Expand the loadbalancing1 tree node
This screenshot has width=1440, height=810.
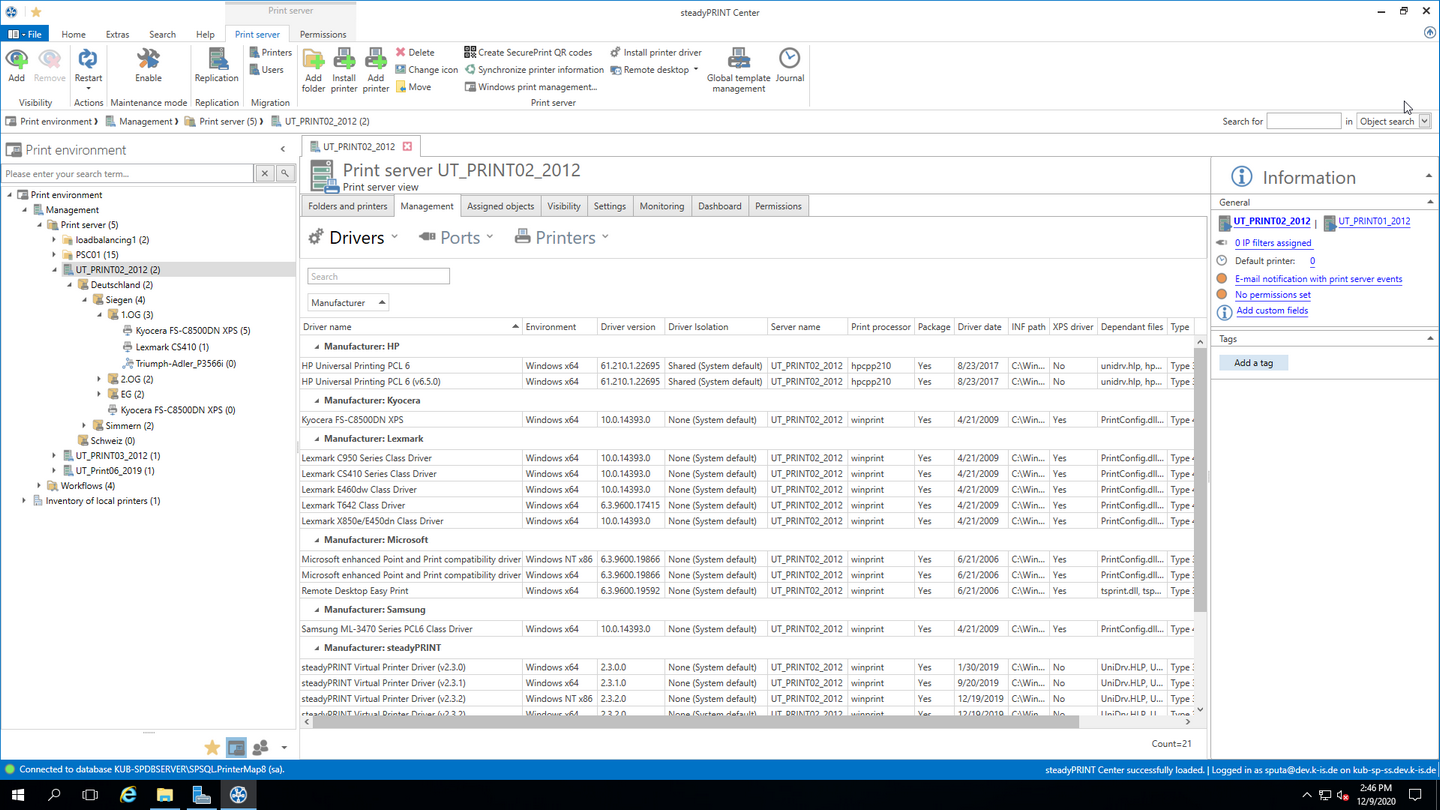tap(54, 240)
